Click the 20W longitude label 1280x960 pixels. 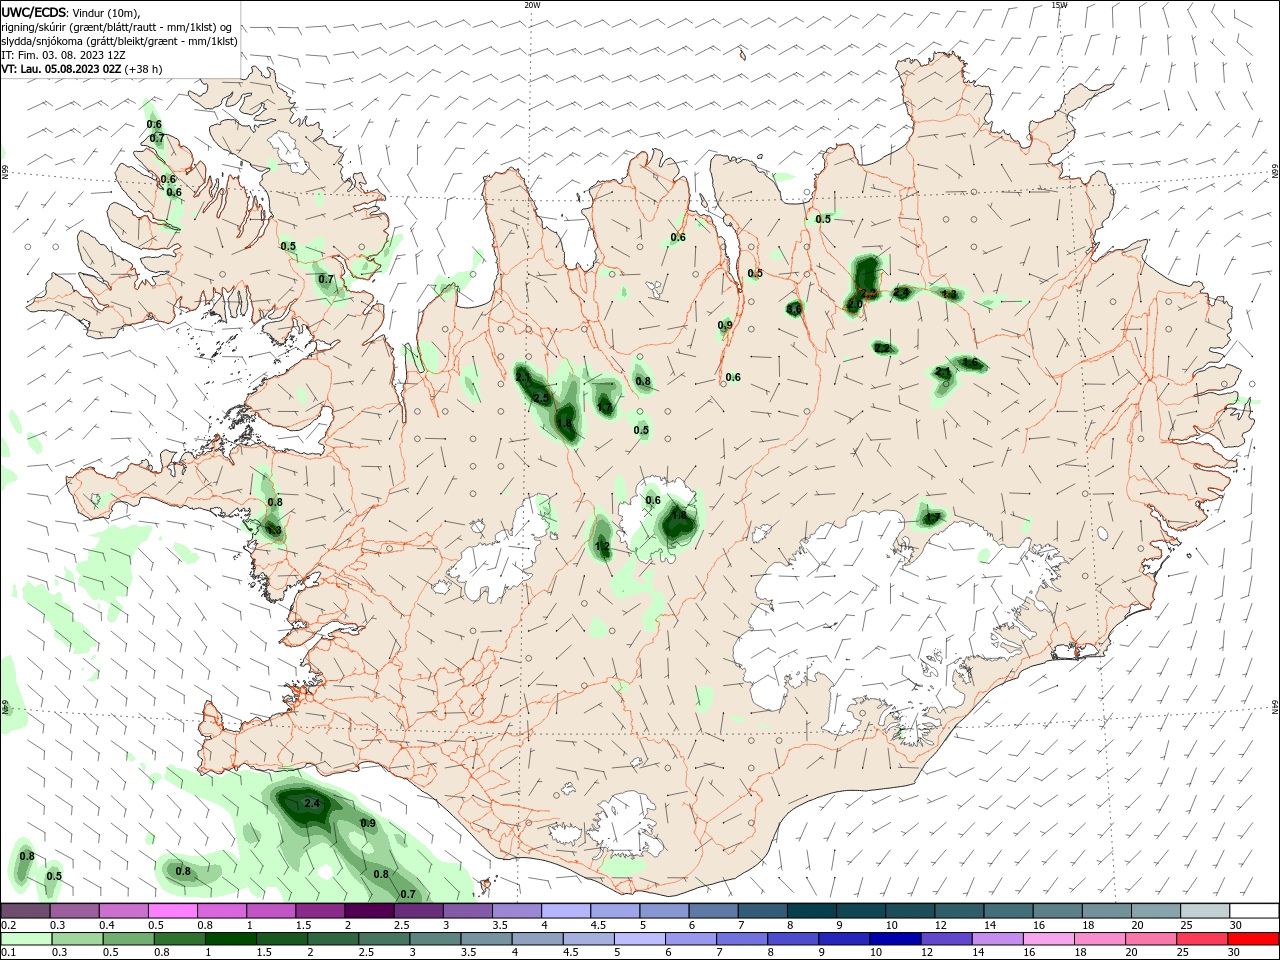(532, 5)
